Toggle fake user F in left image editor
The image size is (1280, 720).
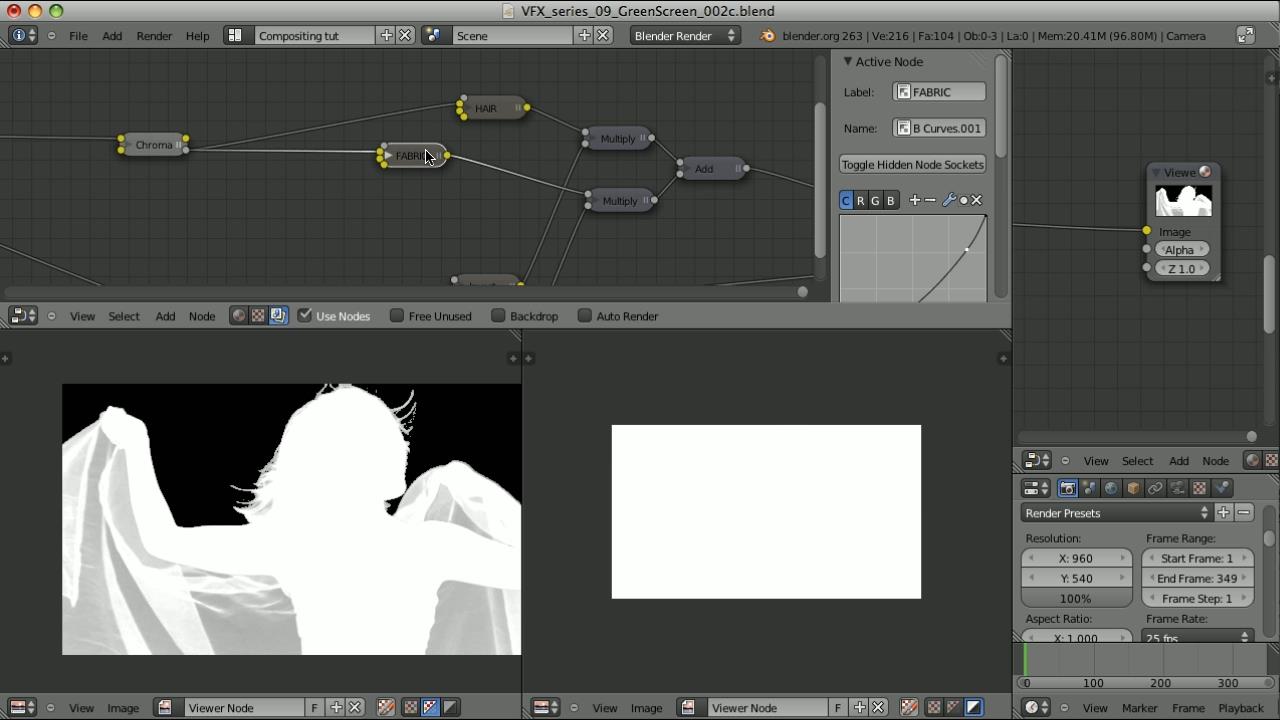314,707
